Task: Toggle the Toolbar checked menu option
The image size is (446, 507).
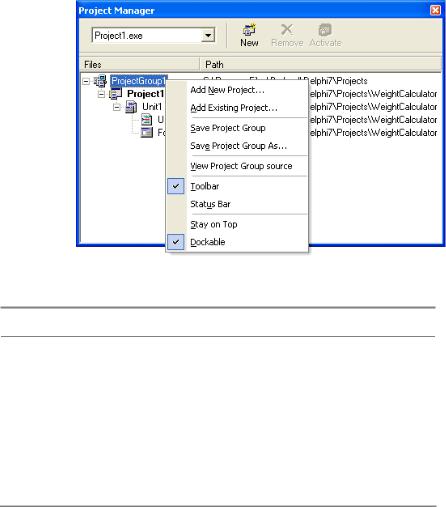Action: pos(237,186)
